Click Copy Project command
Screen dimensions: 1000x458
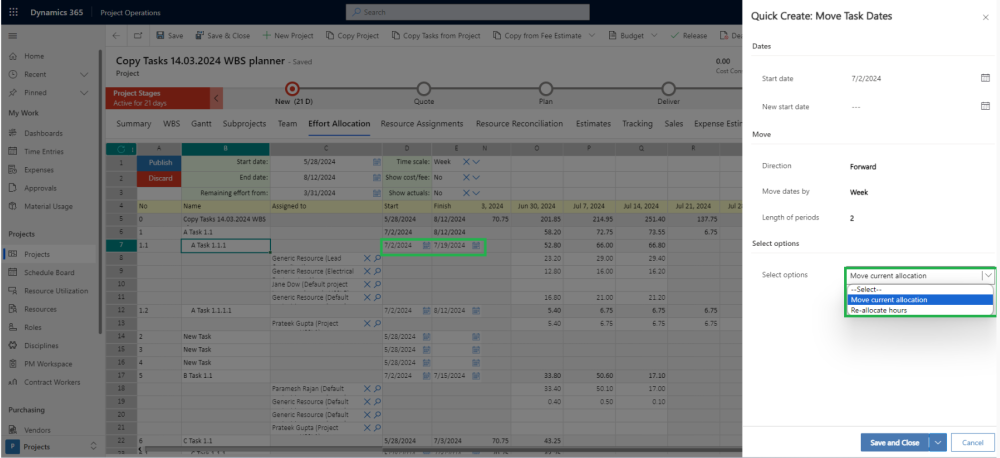352,36
